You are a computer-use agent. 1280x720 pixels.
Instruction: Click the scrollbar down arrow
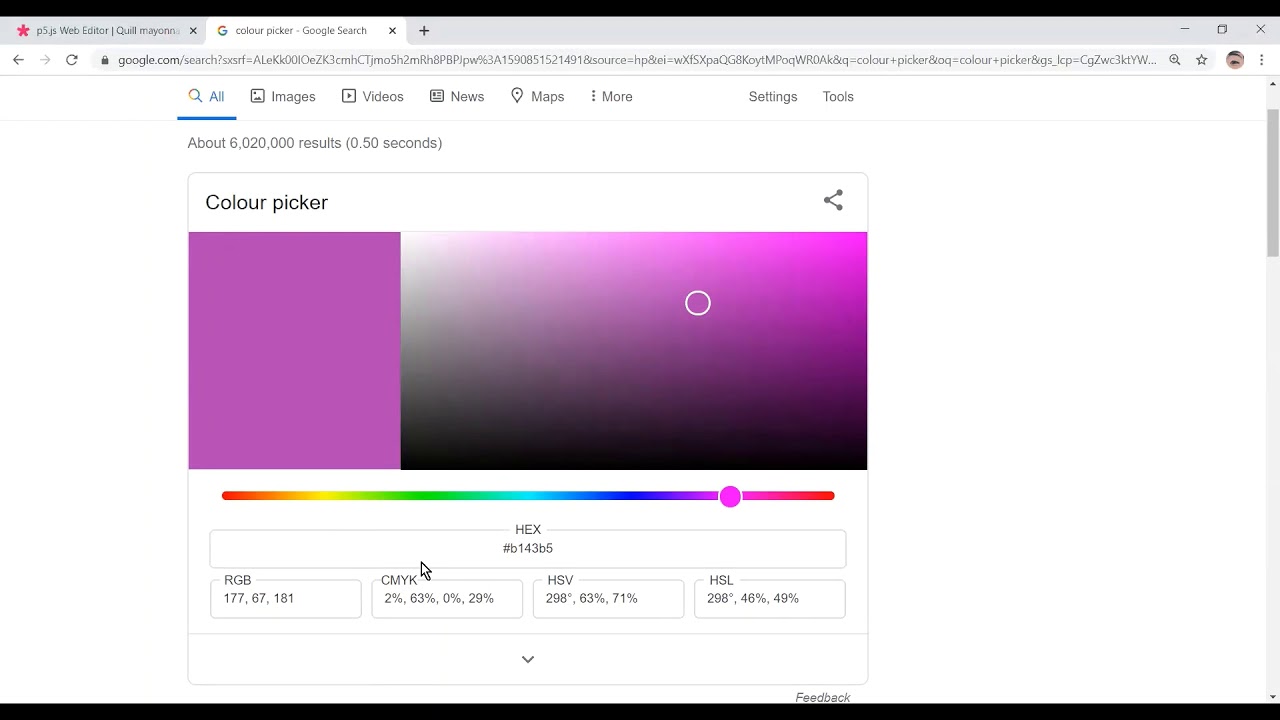[1272, 696]
